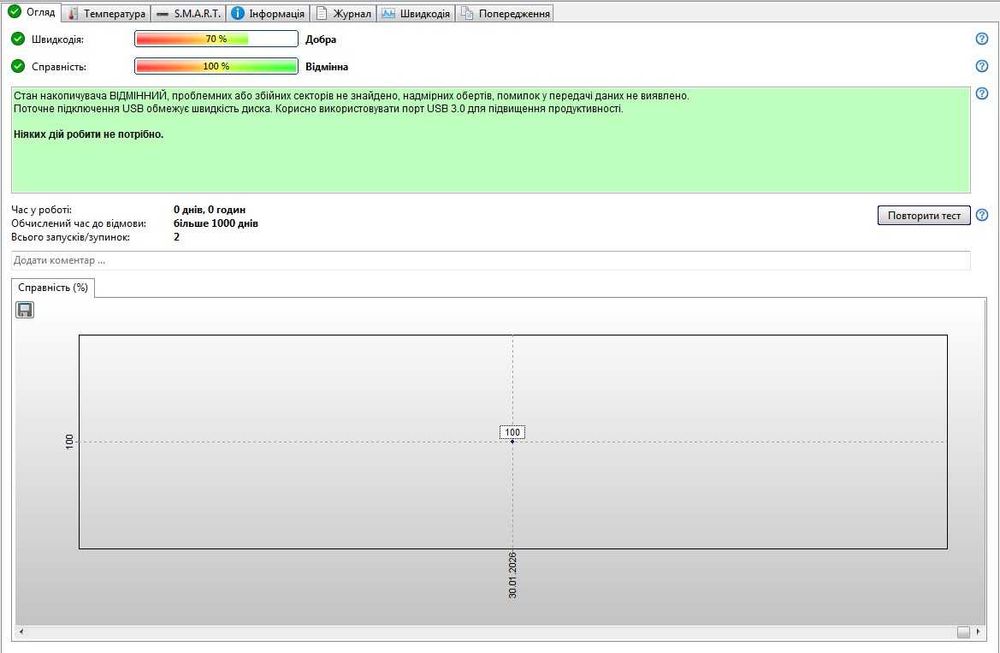1000x653 pixels.
Task: Click help icon beside Повторити тест
Action: (982, 216)
